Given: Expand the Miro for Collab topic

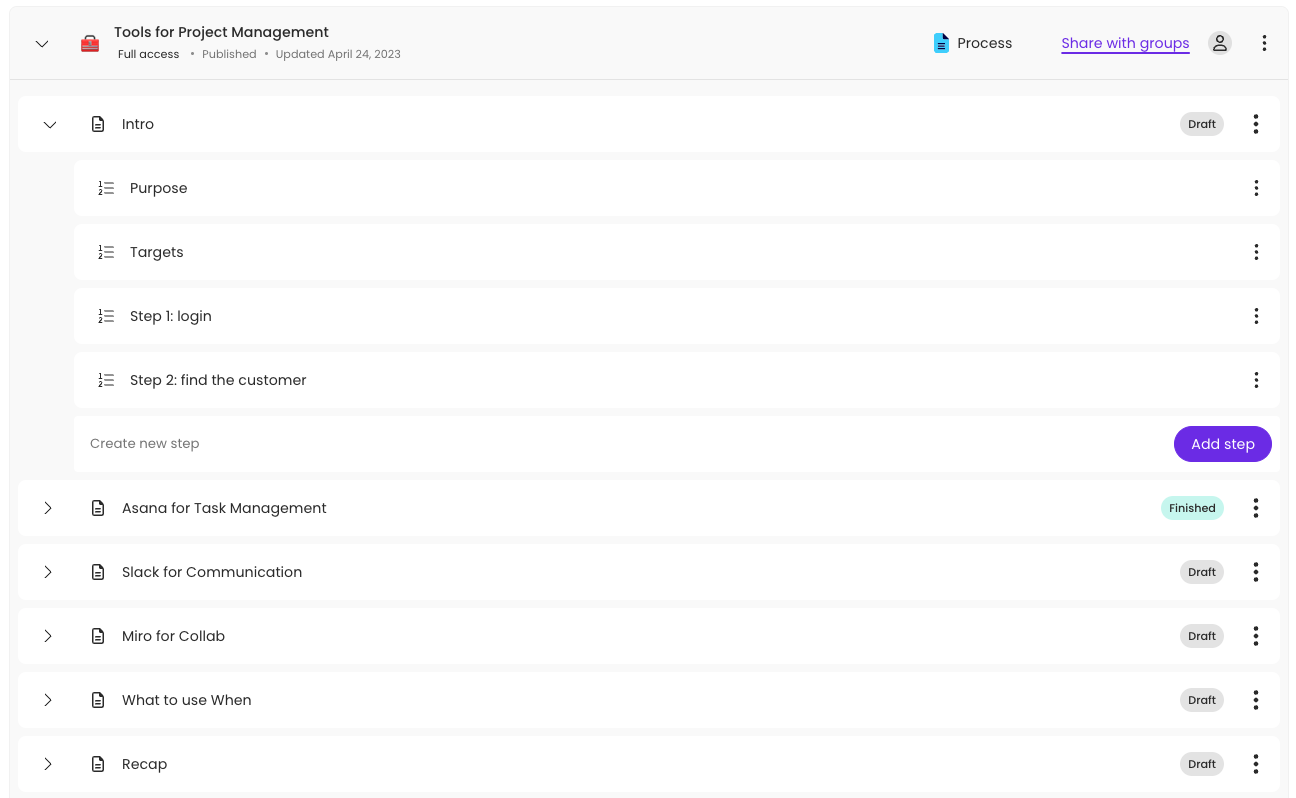Looking at the screenshot, I should click(x=47, y=636).
